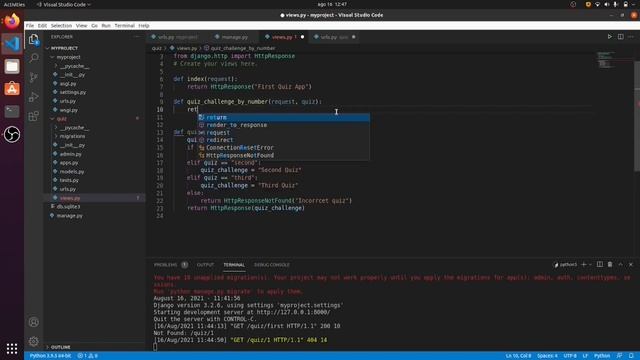The width and height of the screenshot is (640, 360).
Task: Open Files from the Ubuntu dock
Action: pos(12,66)
